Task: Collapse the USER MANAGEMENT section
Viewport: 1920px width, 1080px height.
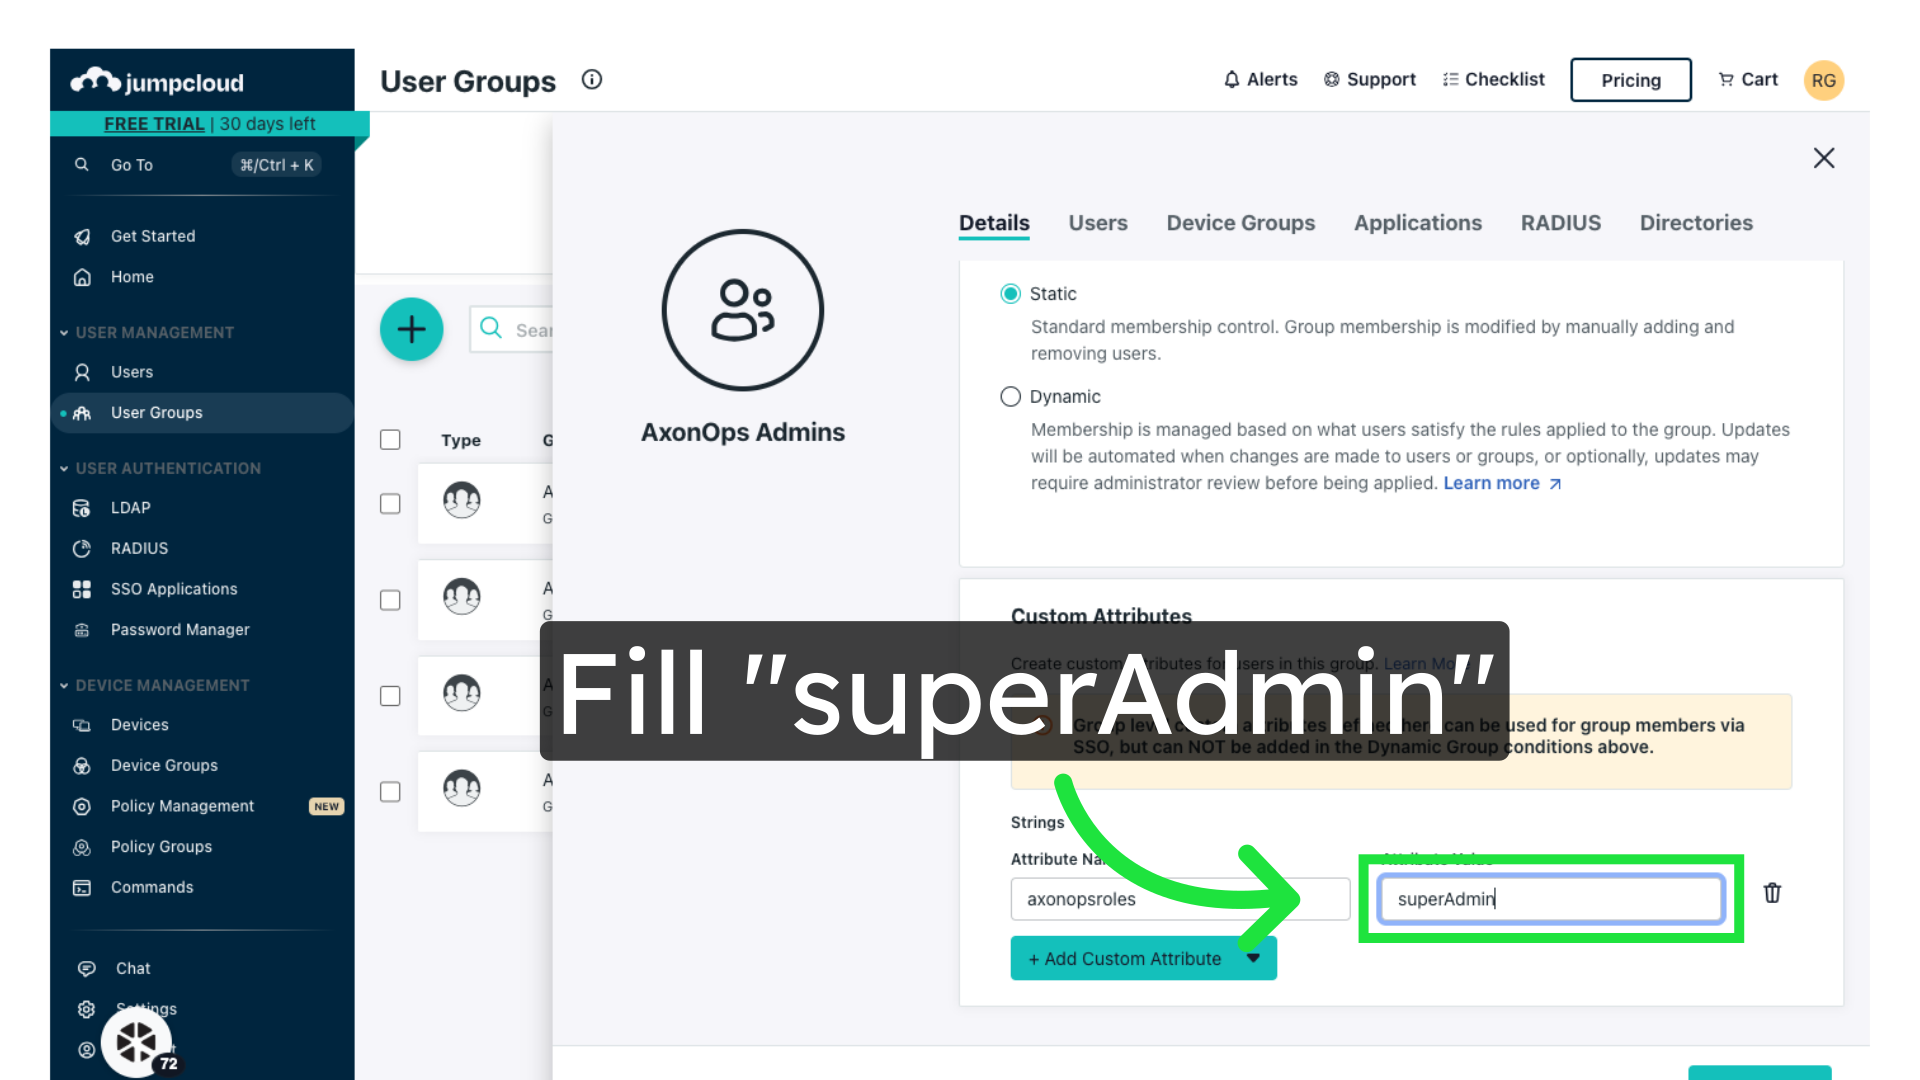Action: [x=64, y=333]
